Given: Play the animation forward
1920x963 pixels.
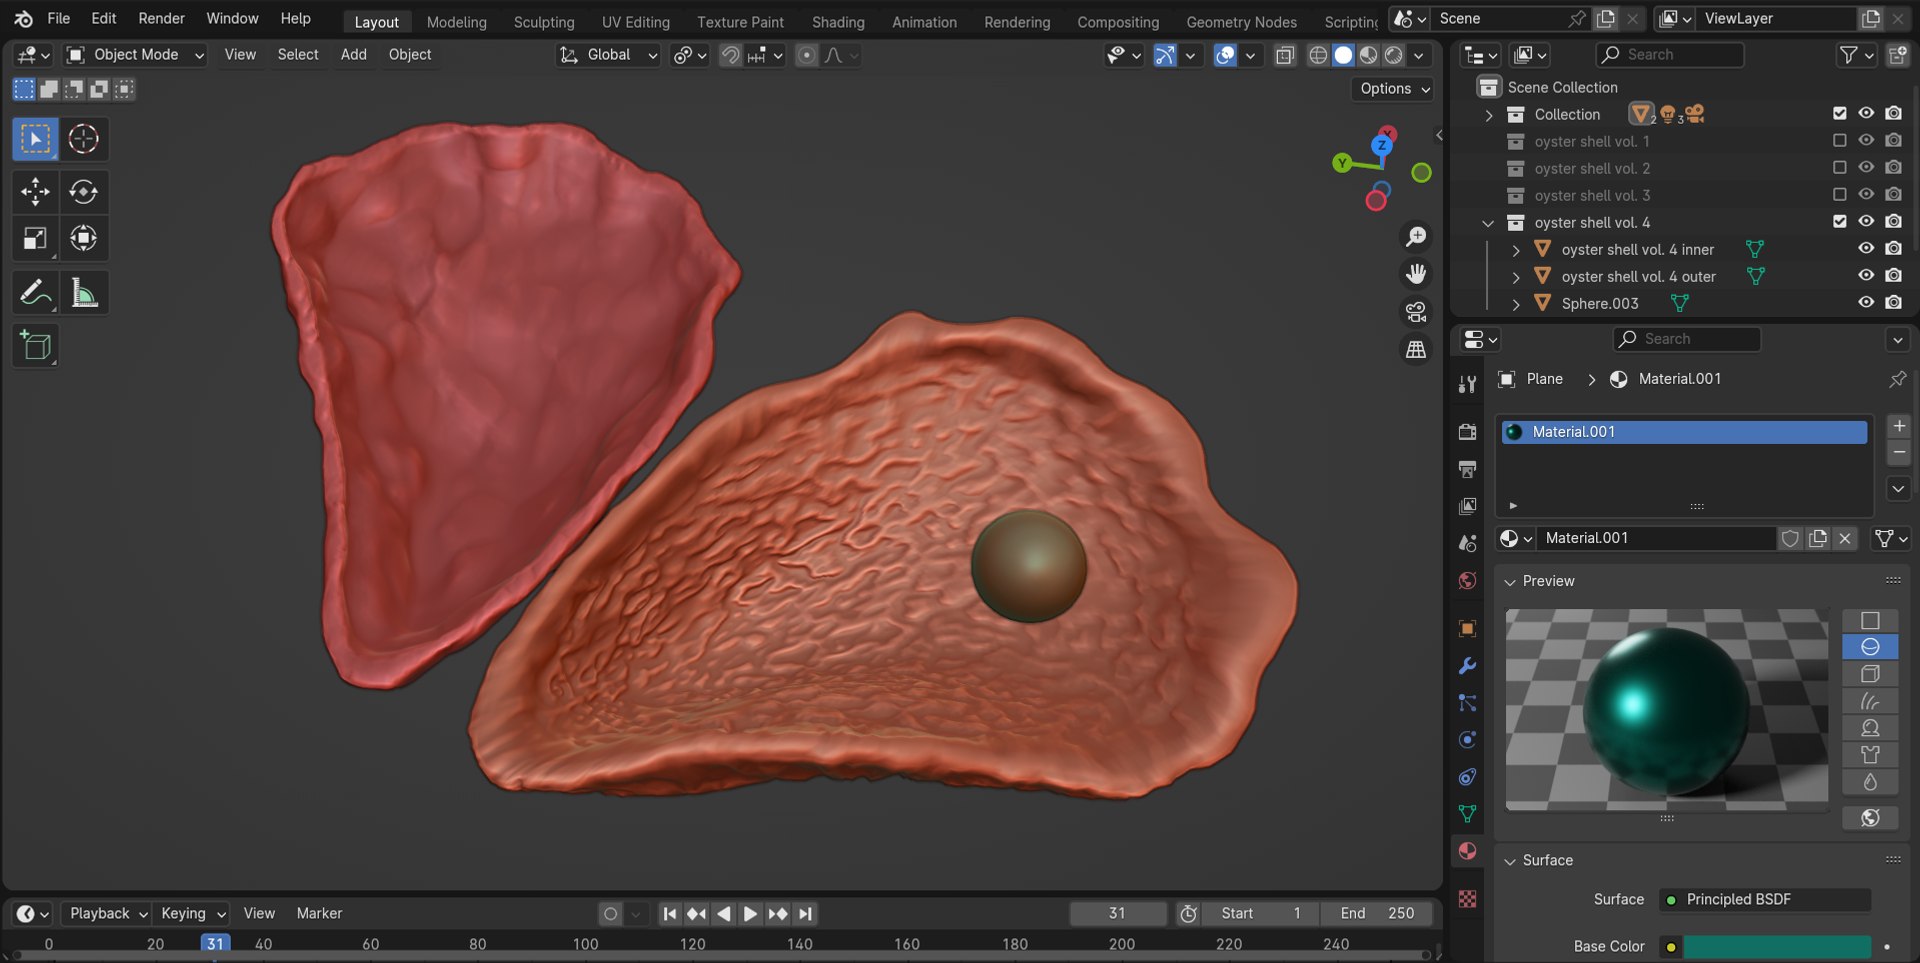Looking at the screenshot, I should coord(750,913).
